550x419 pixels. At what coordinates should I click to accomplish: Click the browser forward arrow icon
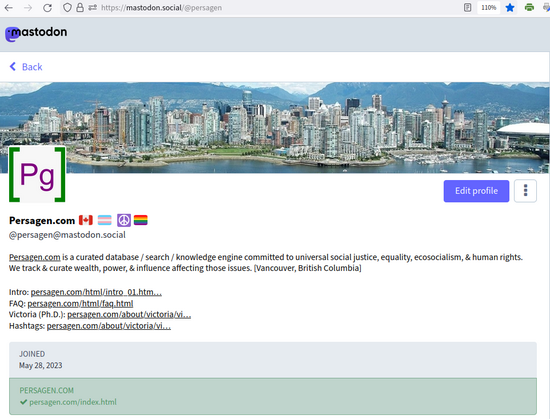[28, 7]
